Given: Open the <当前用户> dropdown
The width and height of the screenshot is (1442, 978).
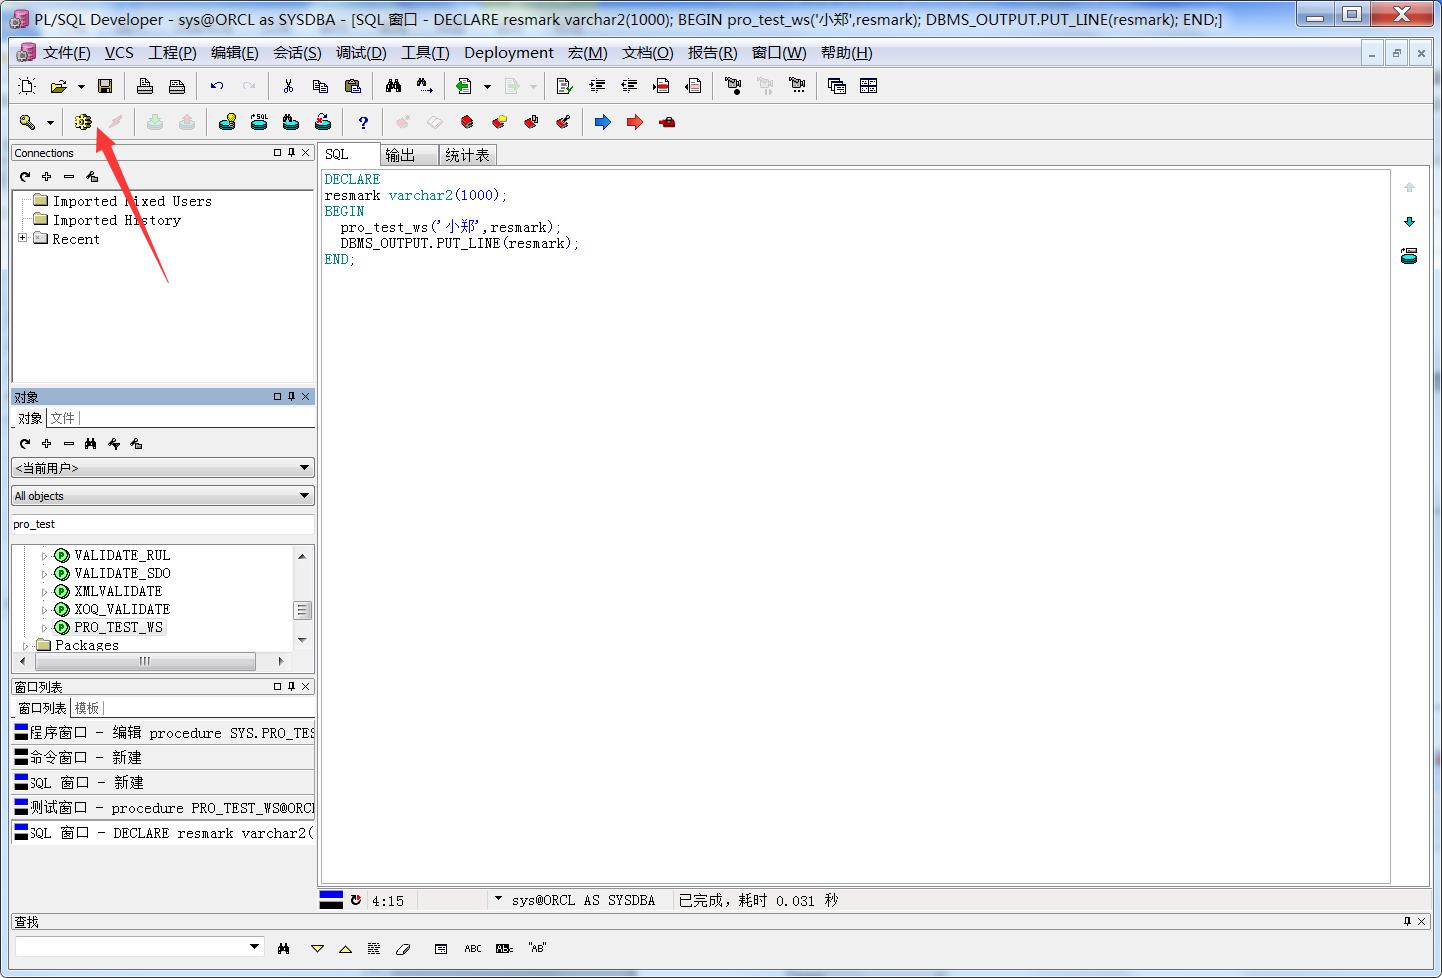Looking at the screenshot, I should click(163, 468).
